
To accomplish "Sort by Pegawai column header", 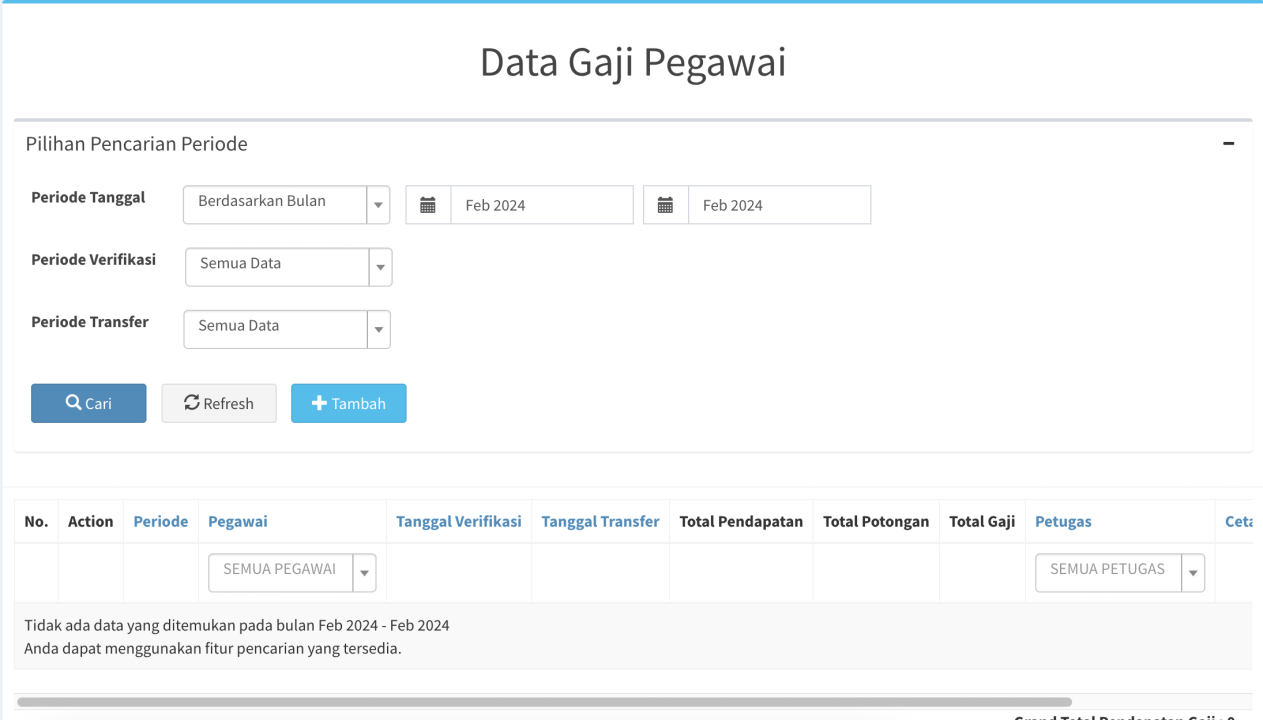I will coord(238,521).
